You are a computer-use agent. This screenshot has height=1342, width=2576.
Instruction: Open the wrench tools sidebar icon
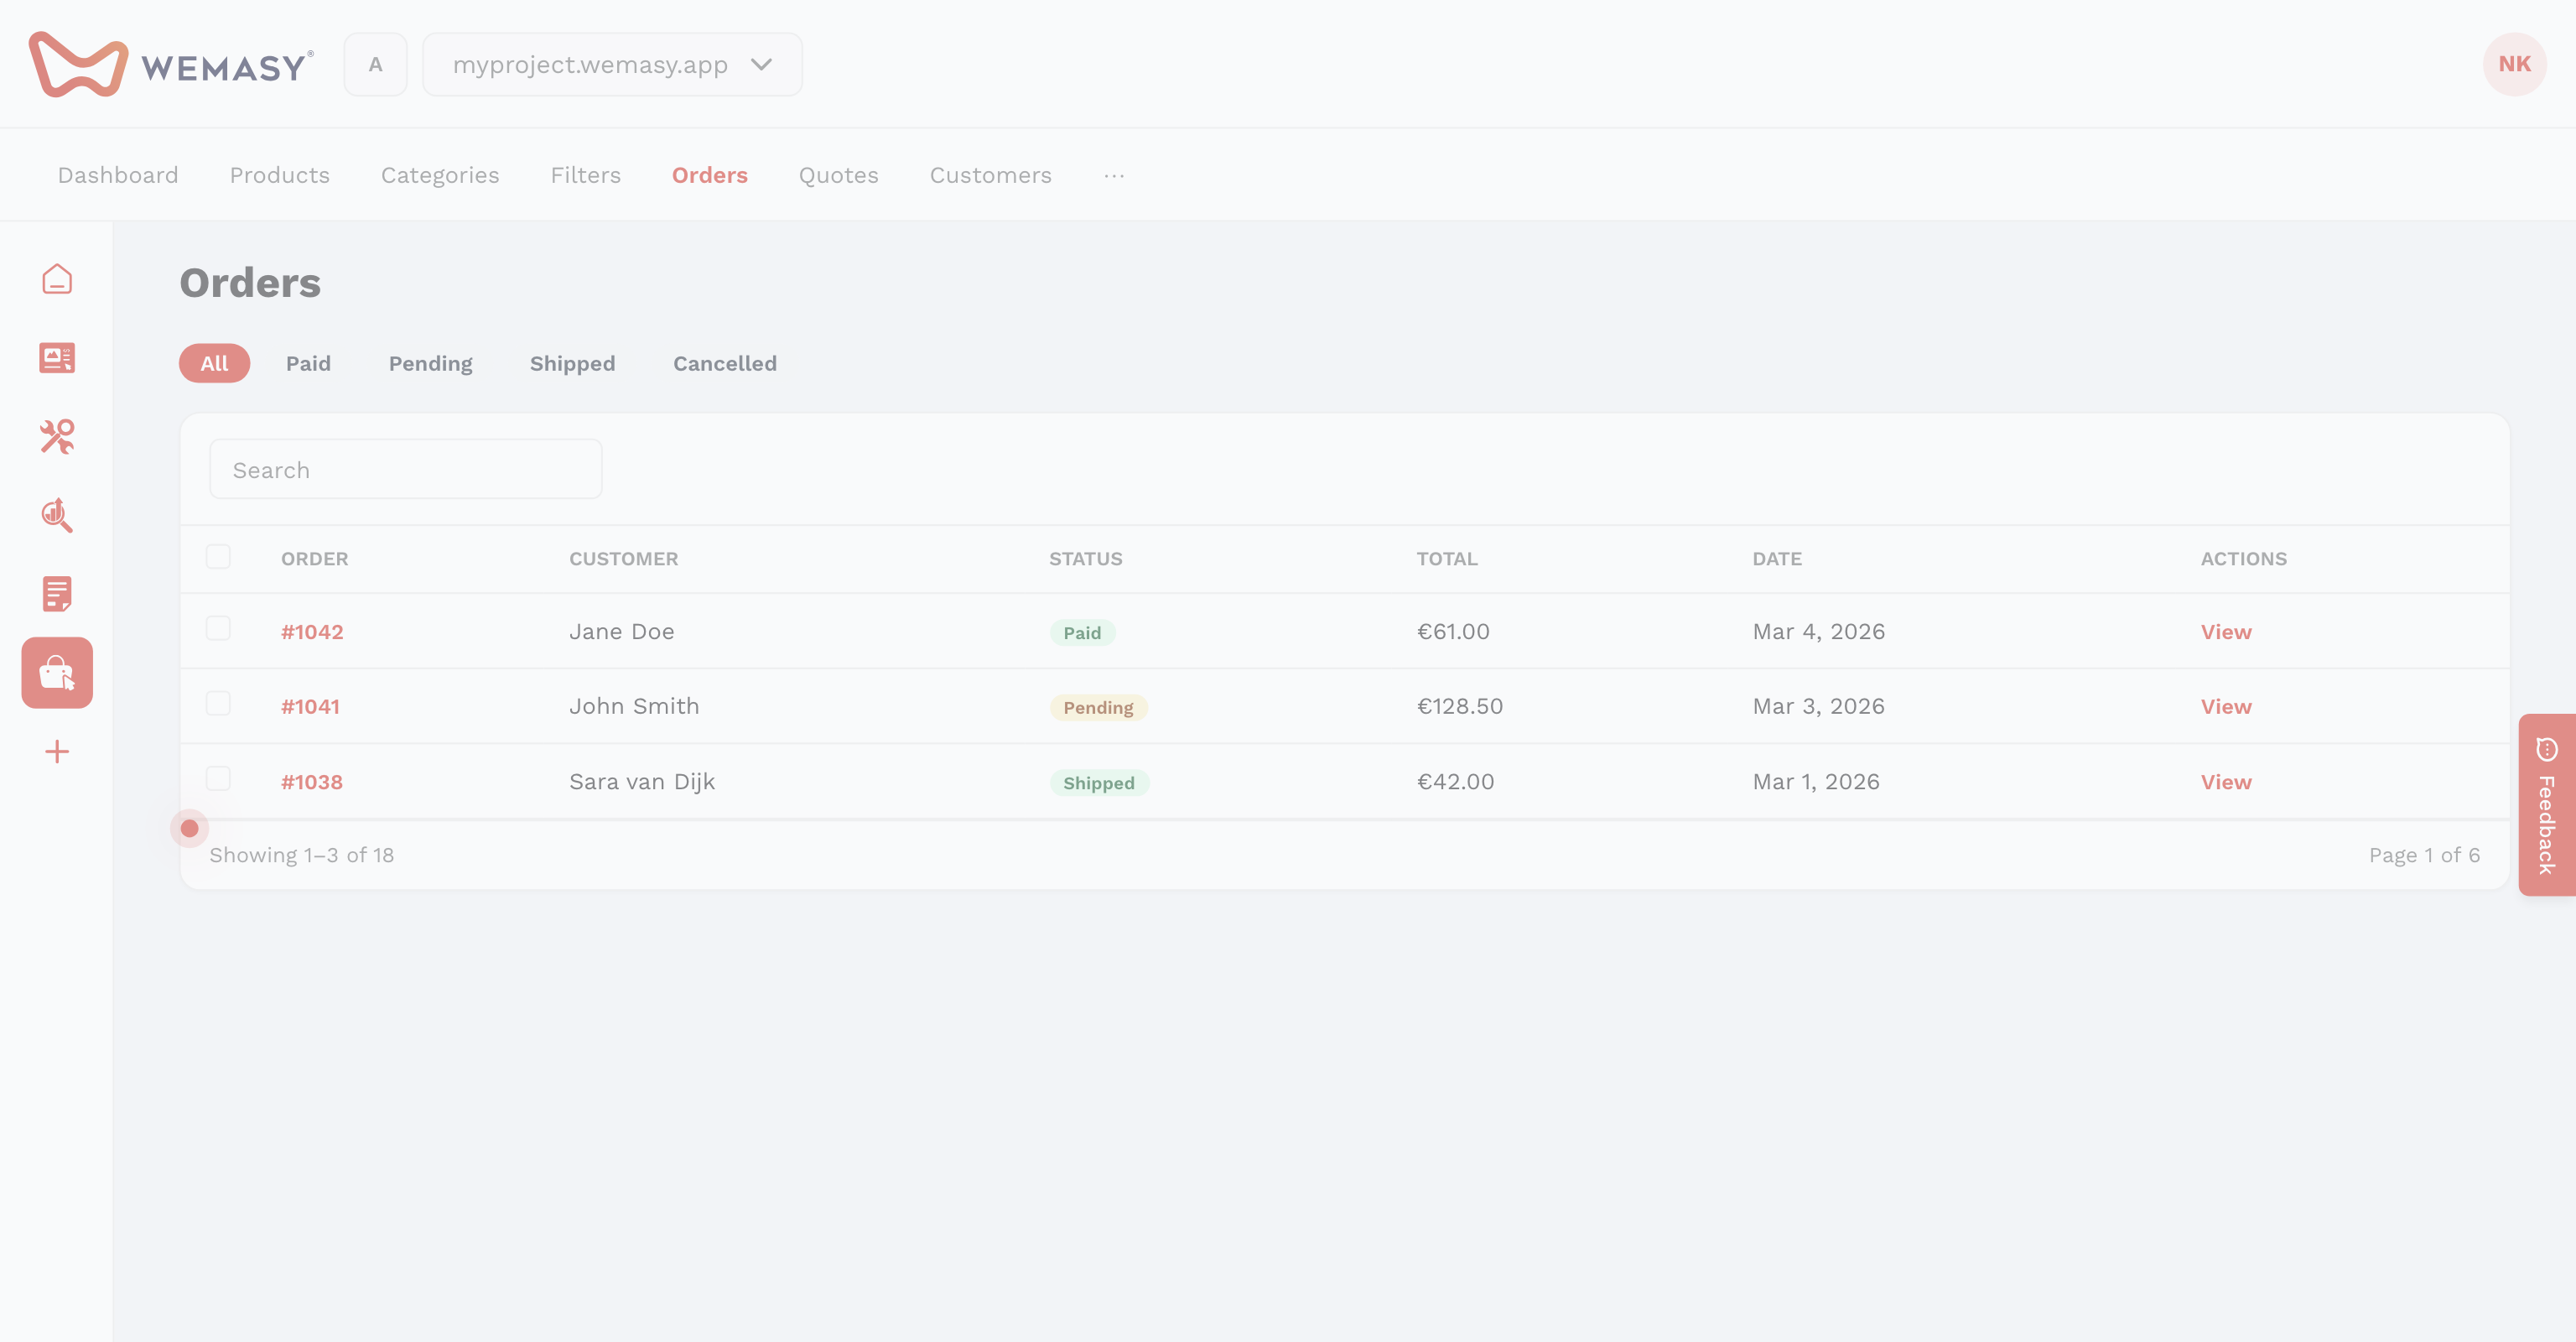(57, 436)
